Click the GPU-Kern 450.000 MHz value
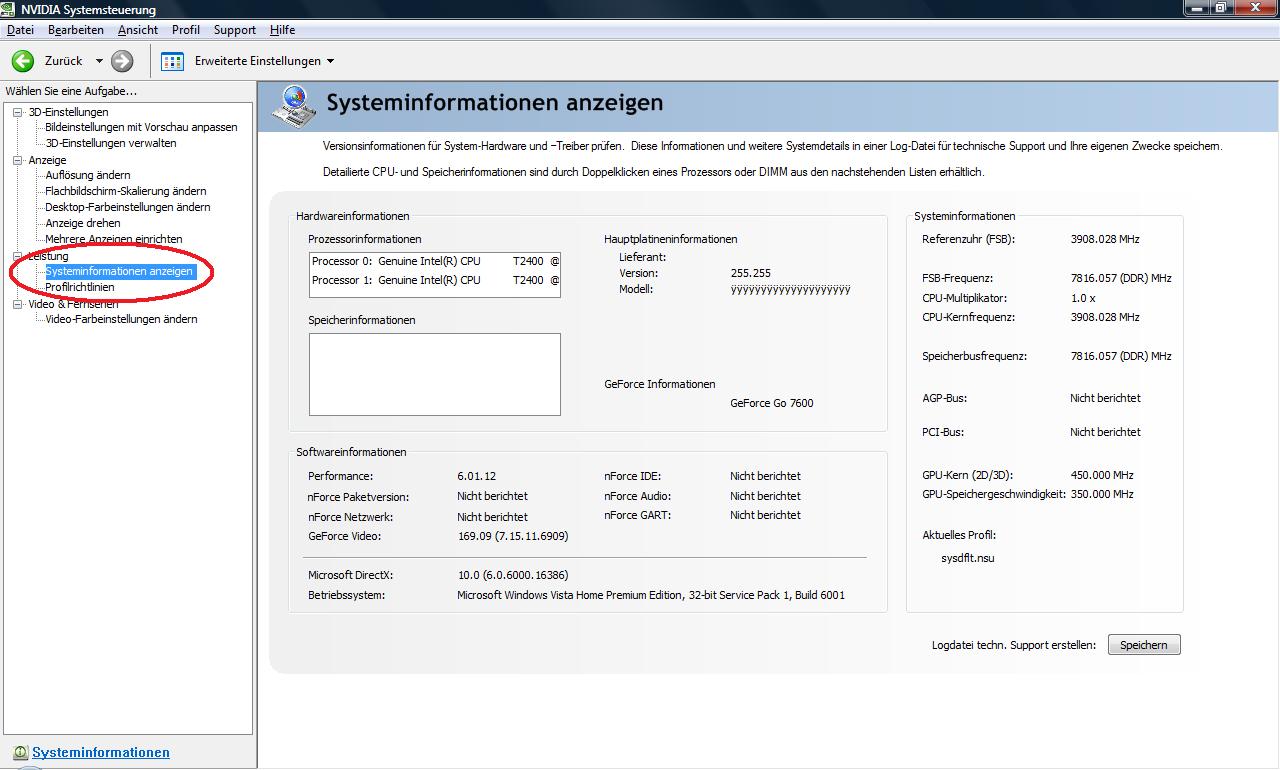 (x=1102, y=475)
